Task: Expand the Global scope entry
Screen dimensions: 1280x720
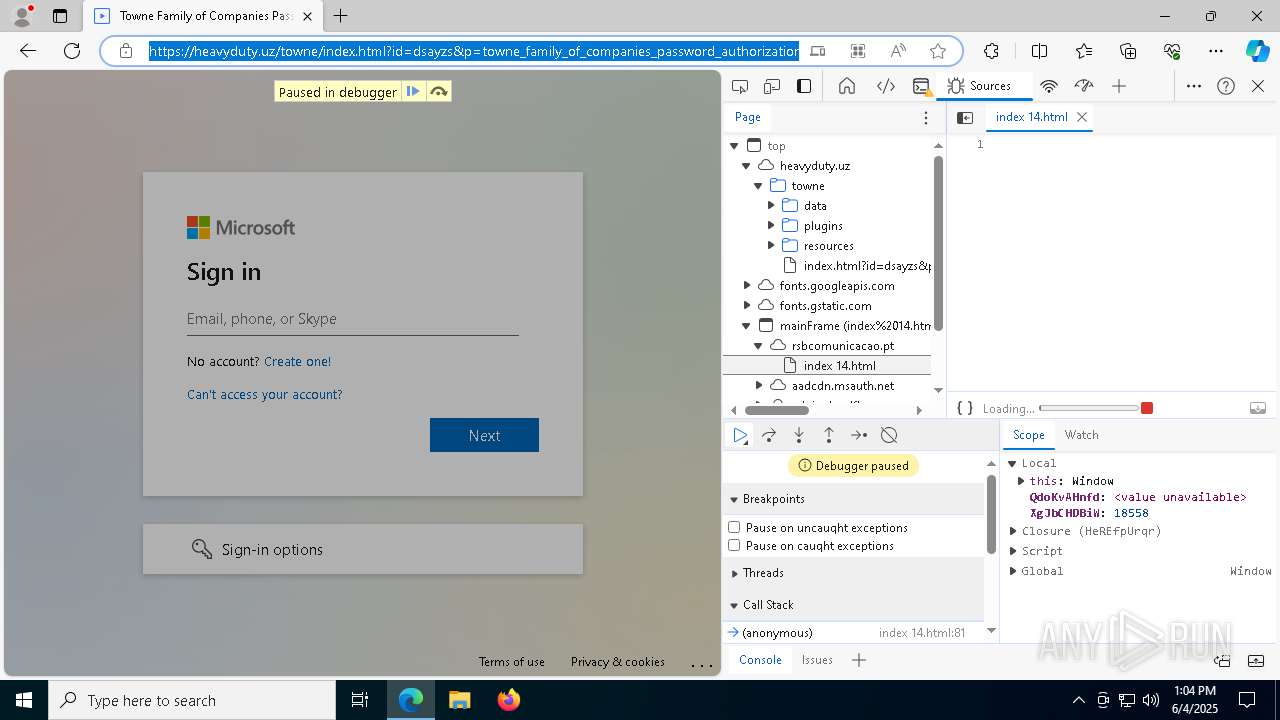Action: tap(1013, 571)
